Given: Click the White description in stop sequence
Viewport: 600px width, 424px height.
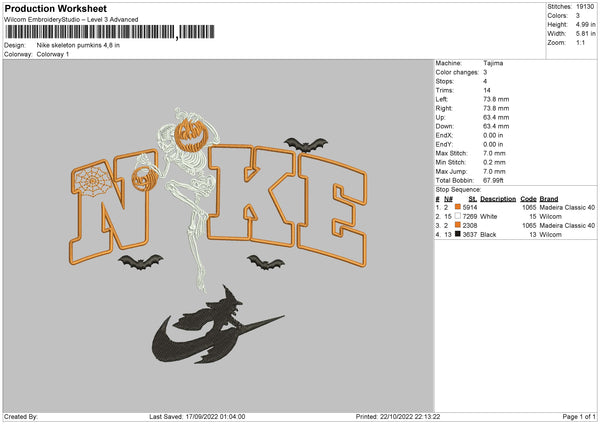Looking at the screenshot, I should pyautogui.click(x=488, y=217).
